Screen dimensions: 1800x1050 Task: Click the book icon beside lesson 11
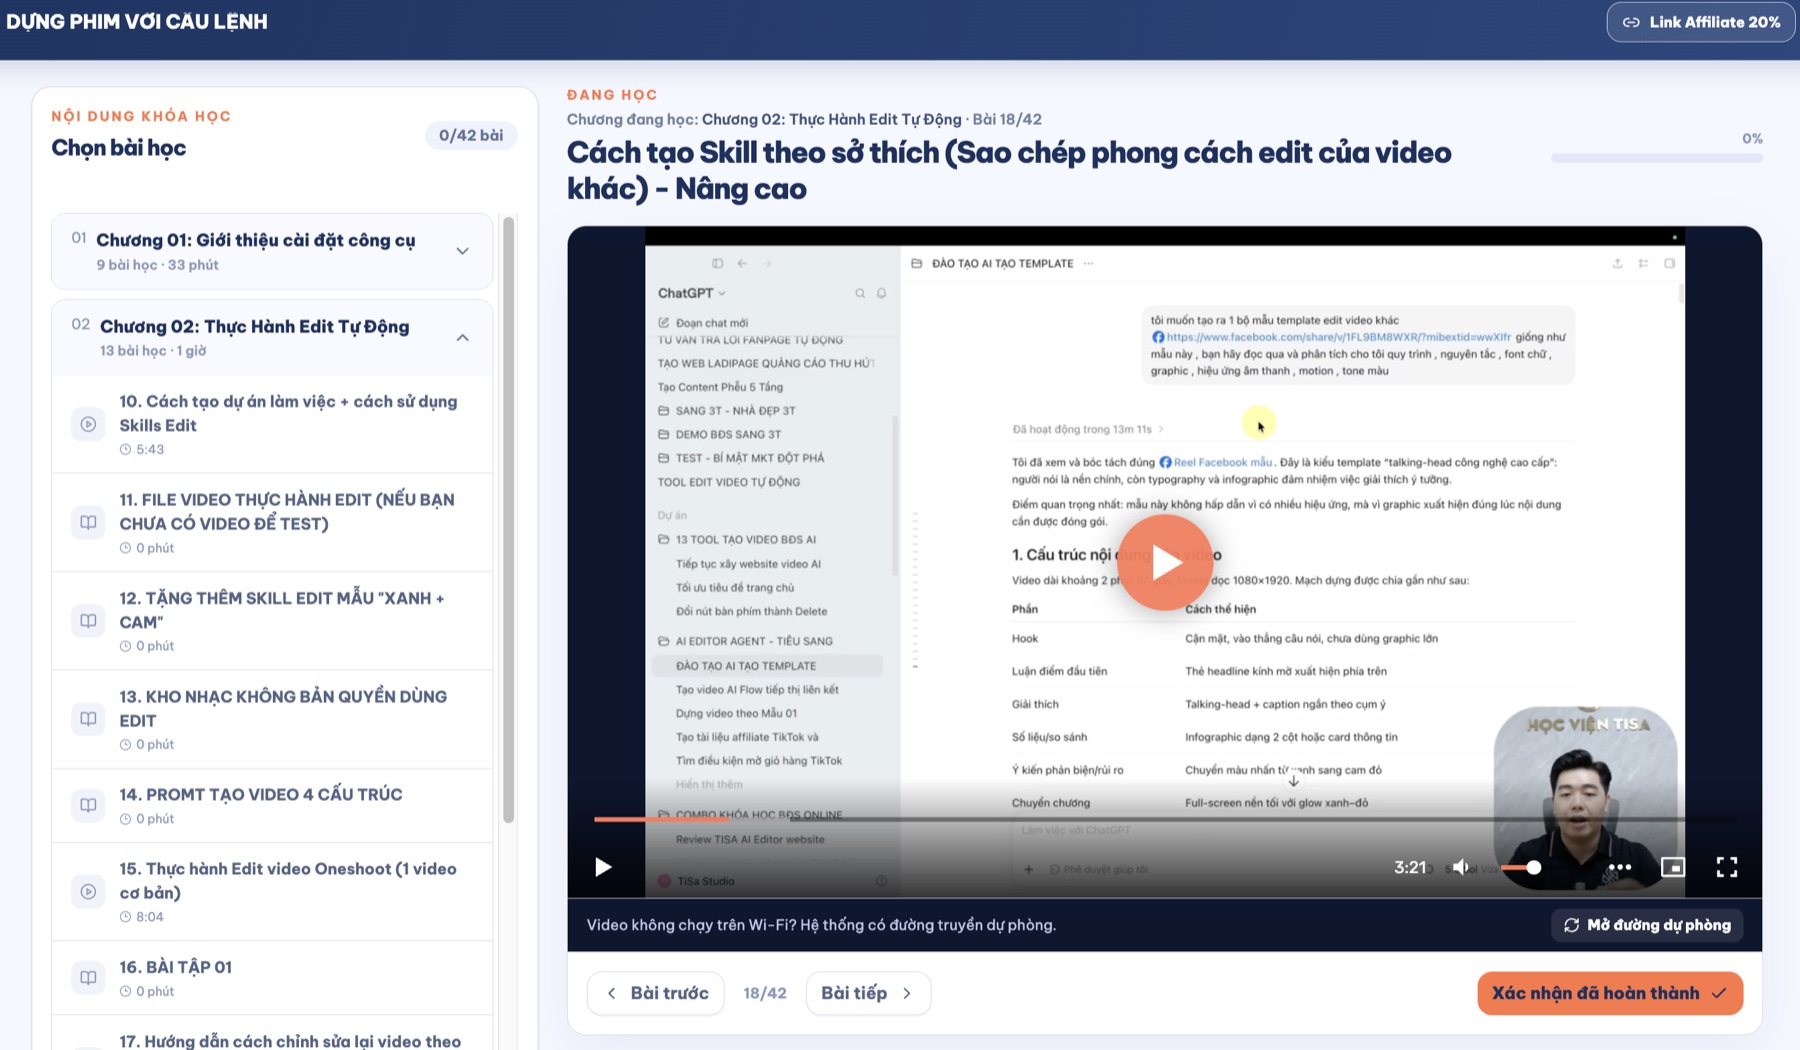[88, 522]
